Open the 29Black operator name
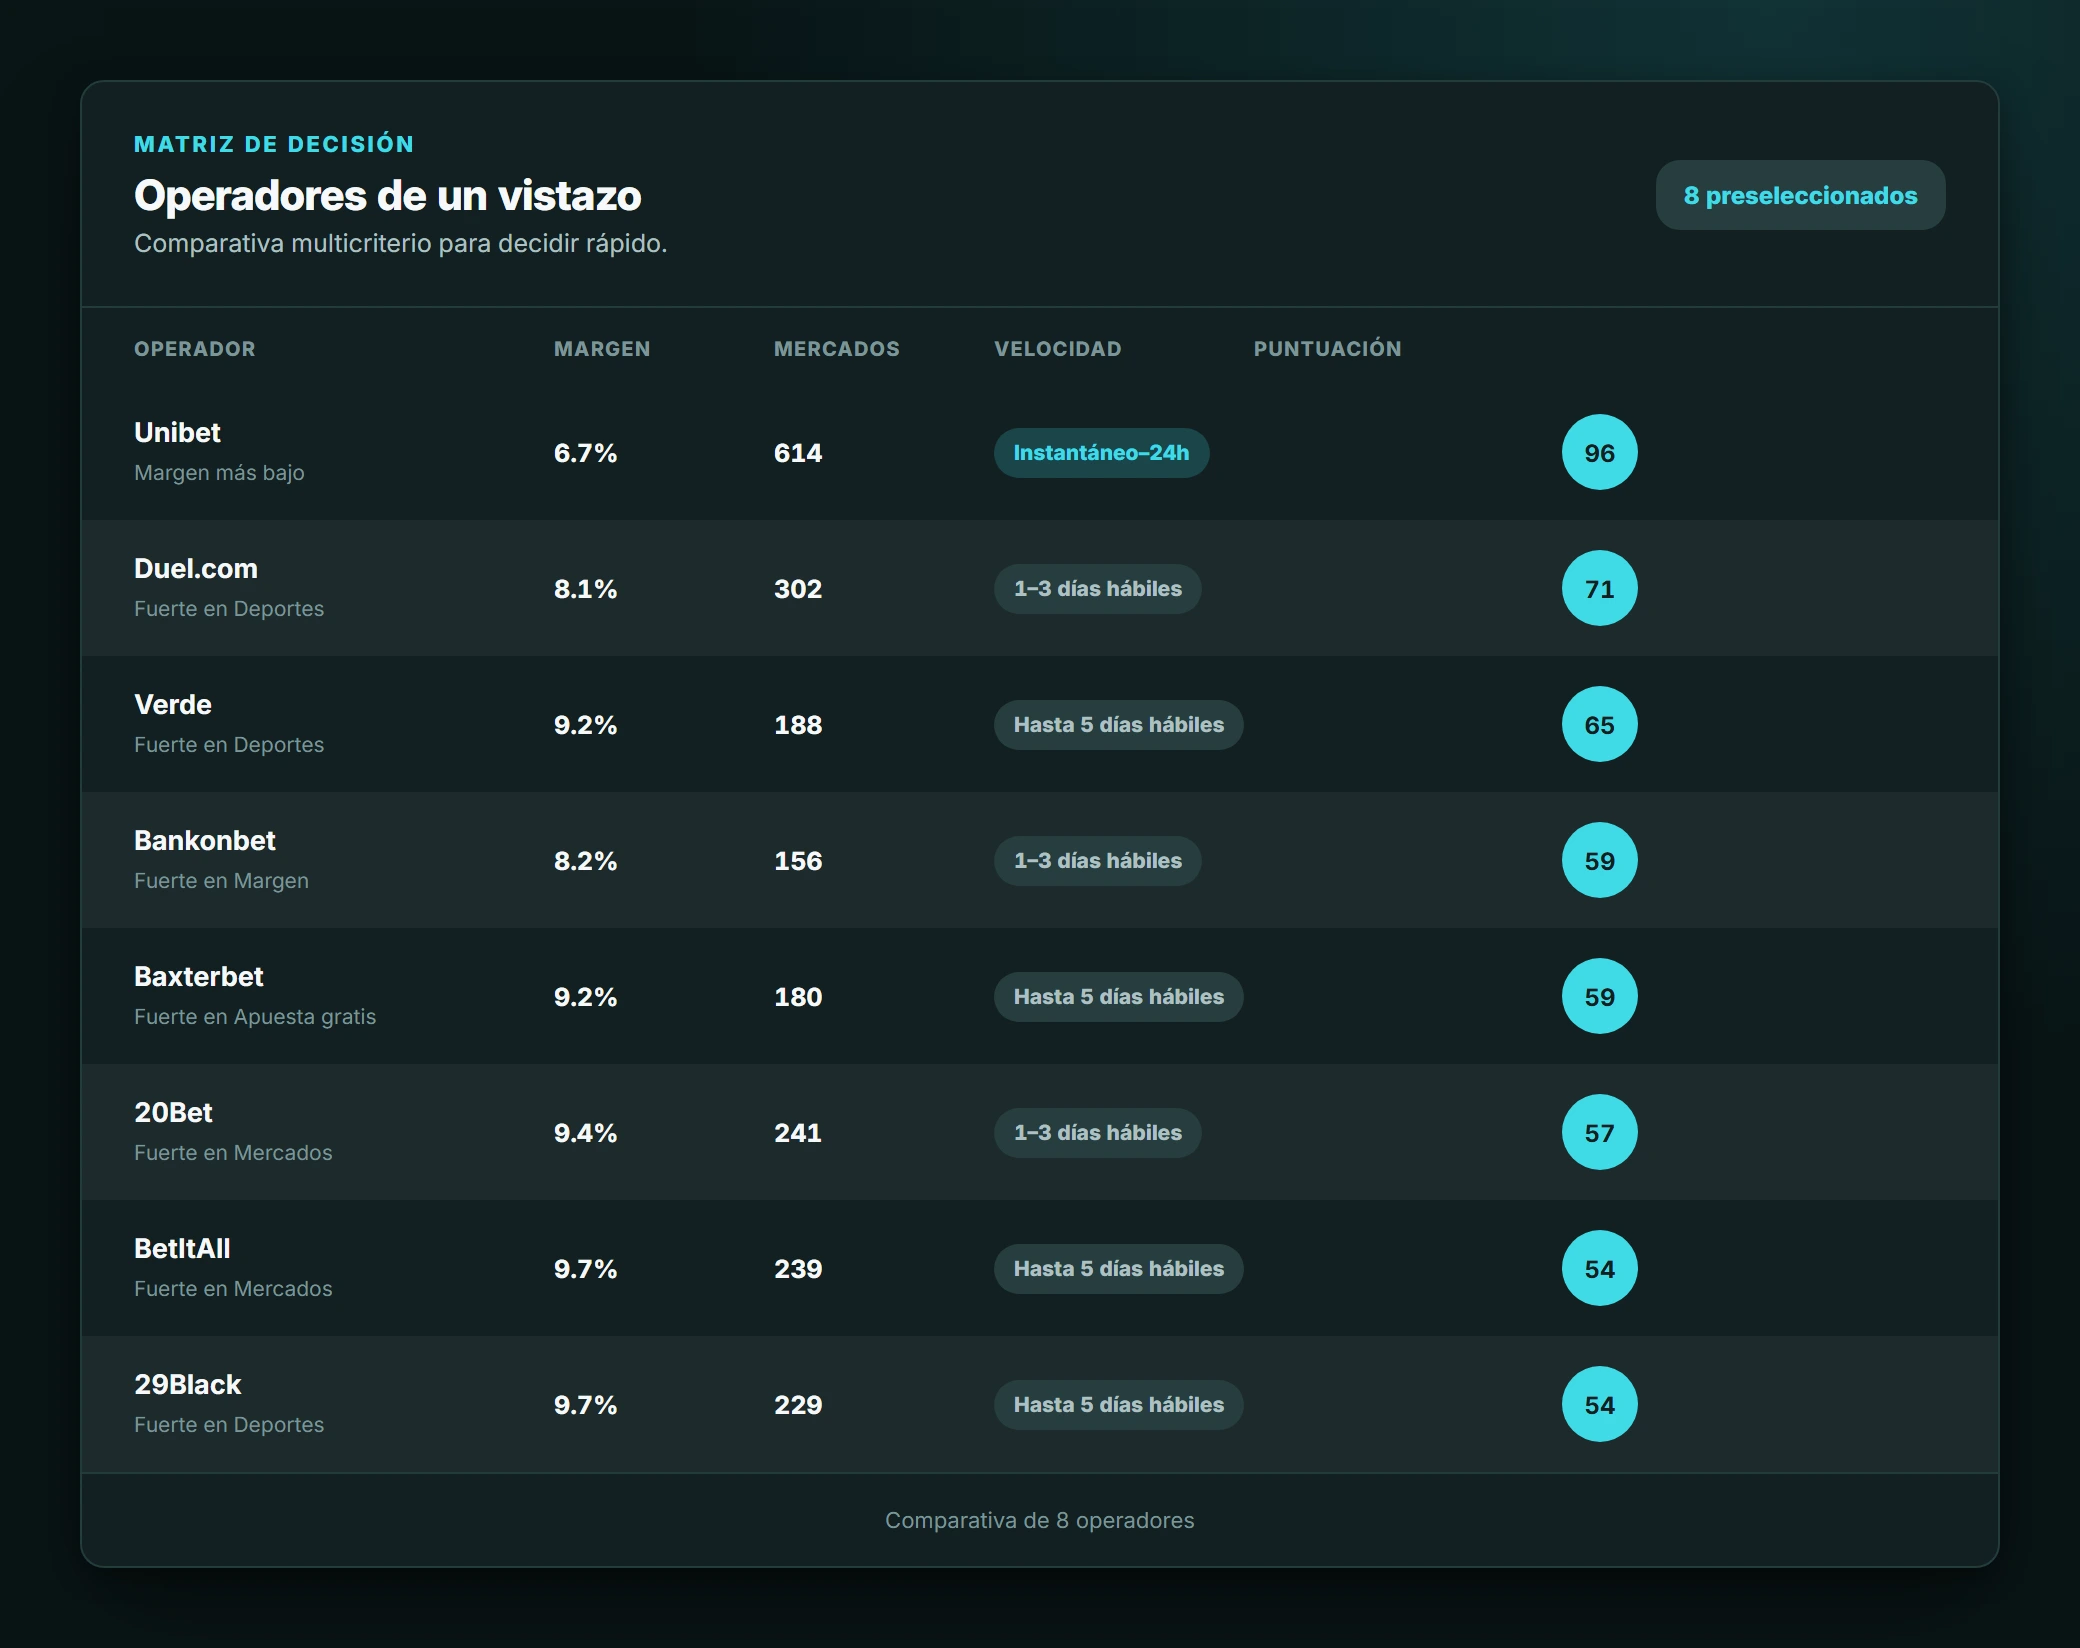This screenshot has width=2080, height=1648. coord(188,1385)
